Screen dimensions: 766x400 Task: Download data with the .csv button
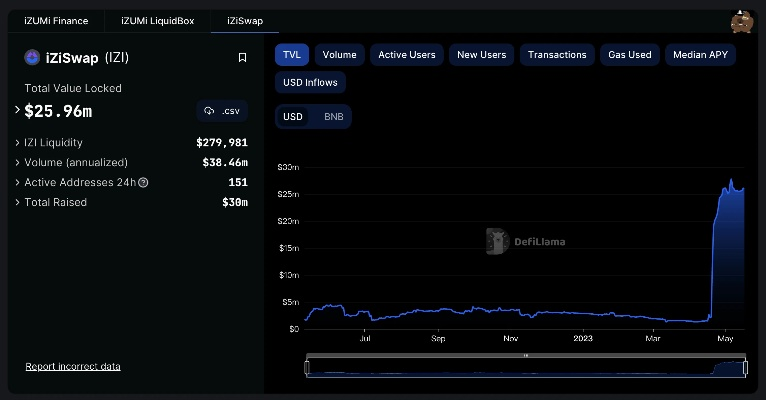pos(222,111)
